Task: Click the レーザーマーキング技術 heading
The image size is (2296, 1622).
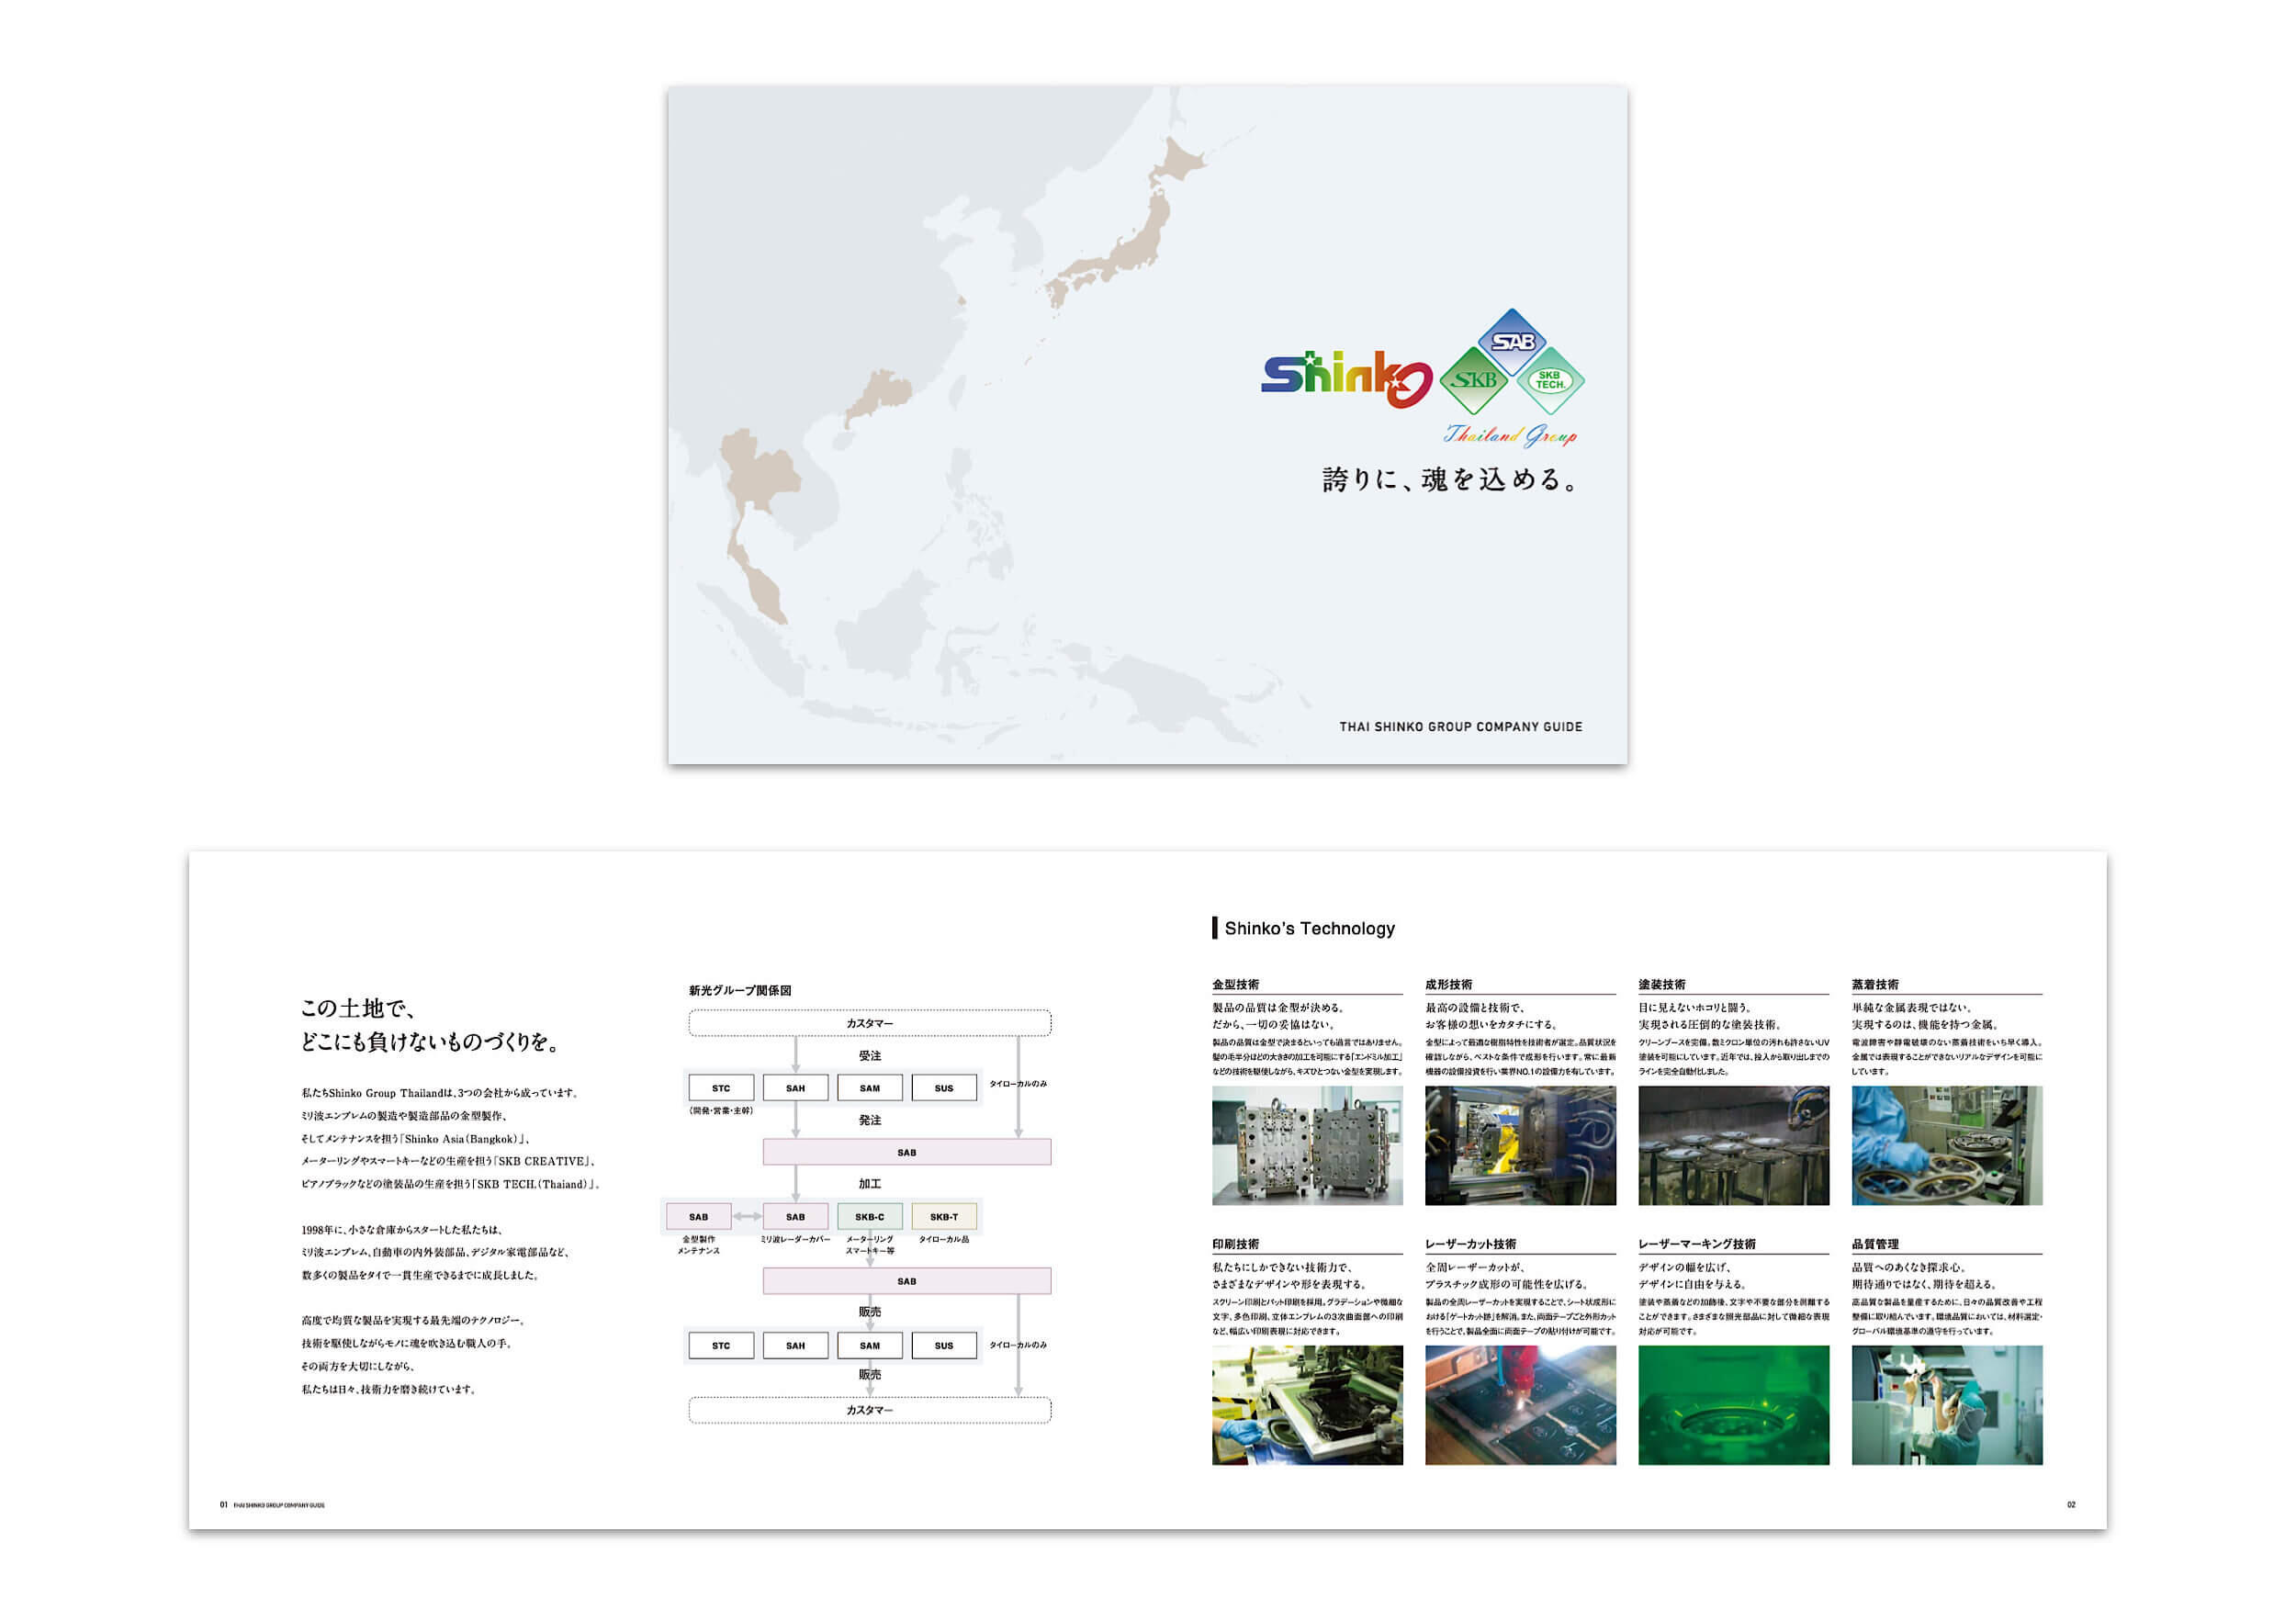Action: tap(1696, 1244)
